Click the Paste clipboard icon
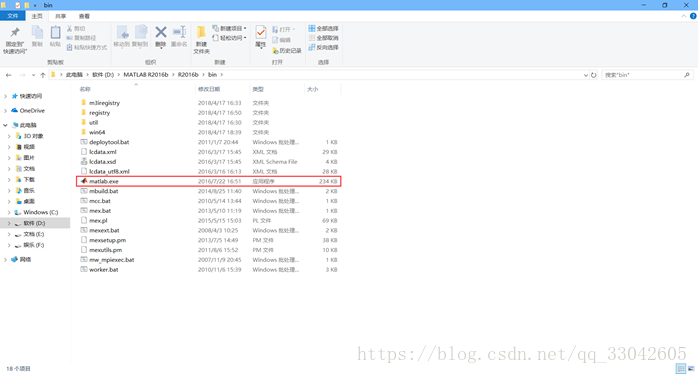Screen dimensions: 698x374 (x=55, y=33)
